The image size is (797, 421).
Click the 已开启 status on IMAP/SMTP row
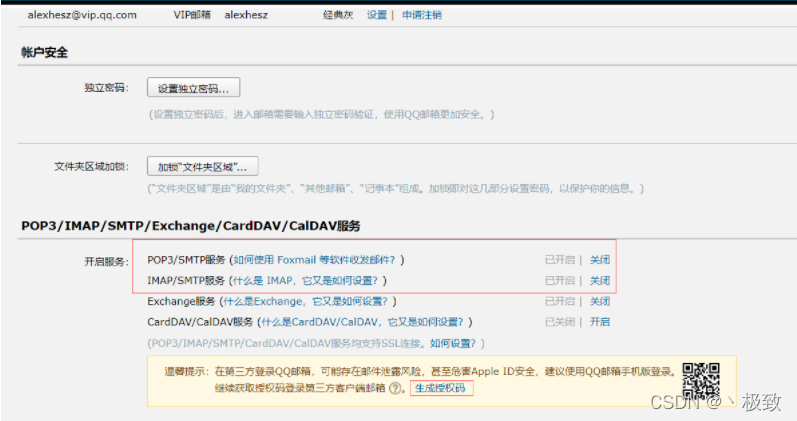pos(560,281)
